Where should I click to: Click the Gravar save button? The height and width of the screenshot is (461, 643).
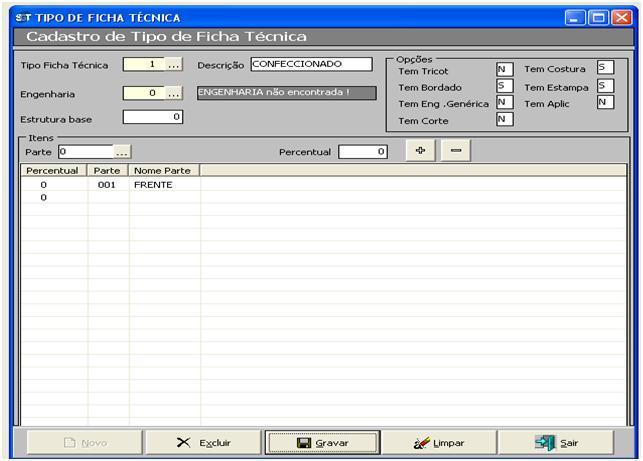[x=322, y=442]
